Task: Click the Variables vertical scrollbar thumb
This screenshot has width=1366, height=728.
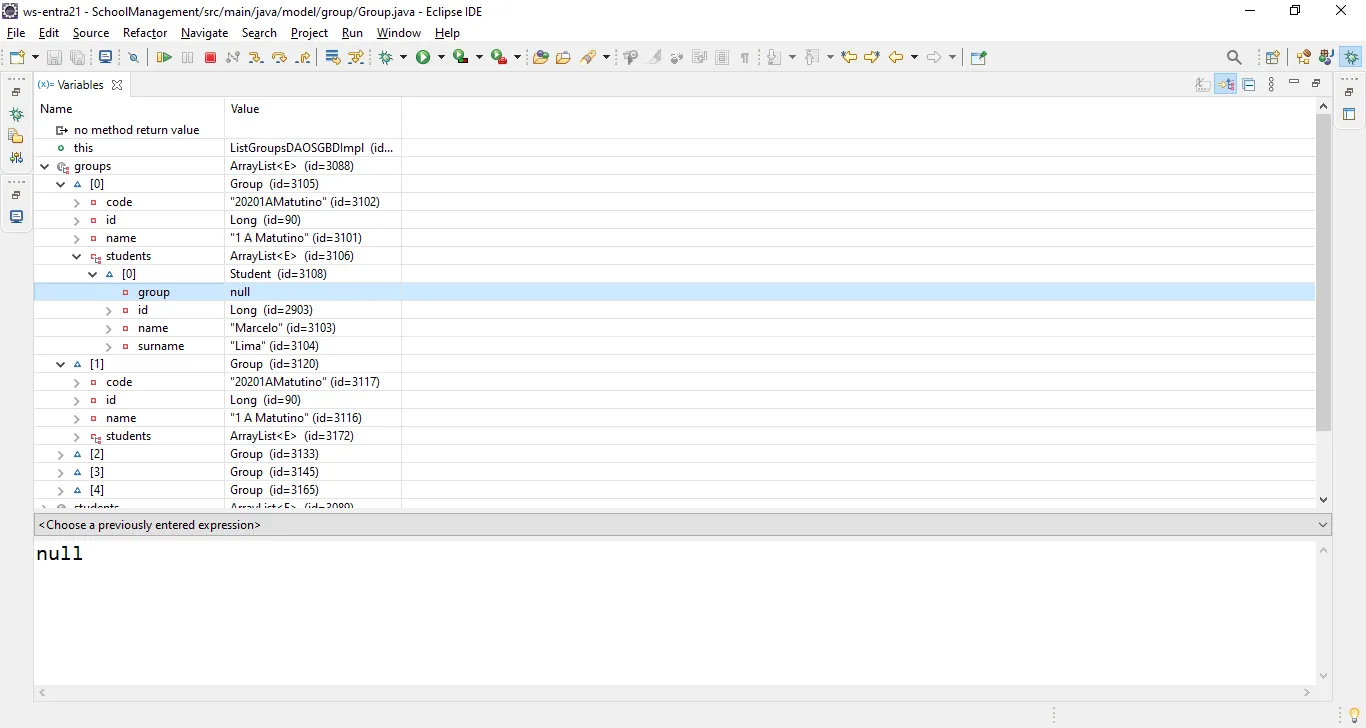Action: point(1324,272)
